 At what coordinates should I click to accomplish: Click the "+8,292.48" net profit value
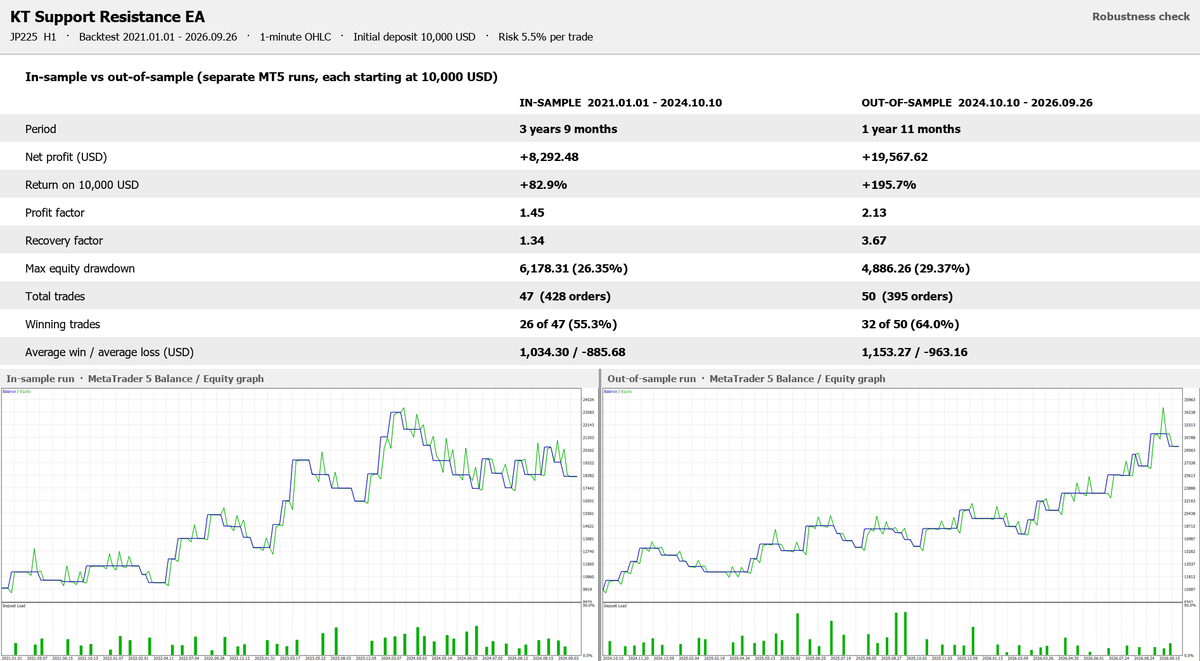[550, 157]
